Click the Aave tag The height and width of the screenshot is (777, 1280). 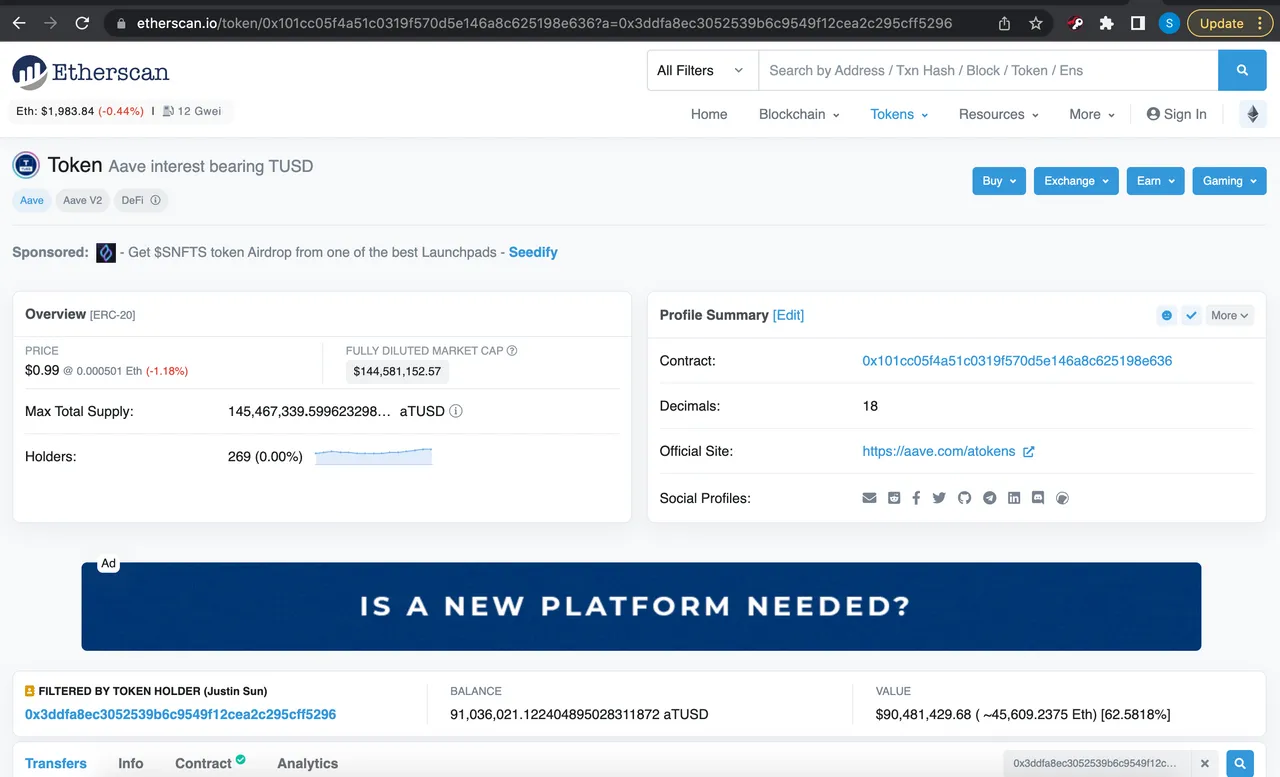[x=32, y=200]
